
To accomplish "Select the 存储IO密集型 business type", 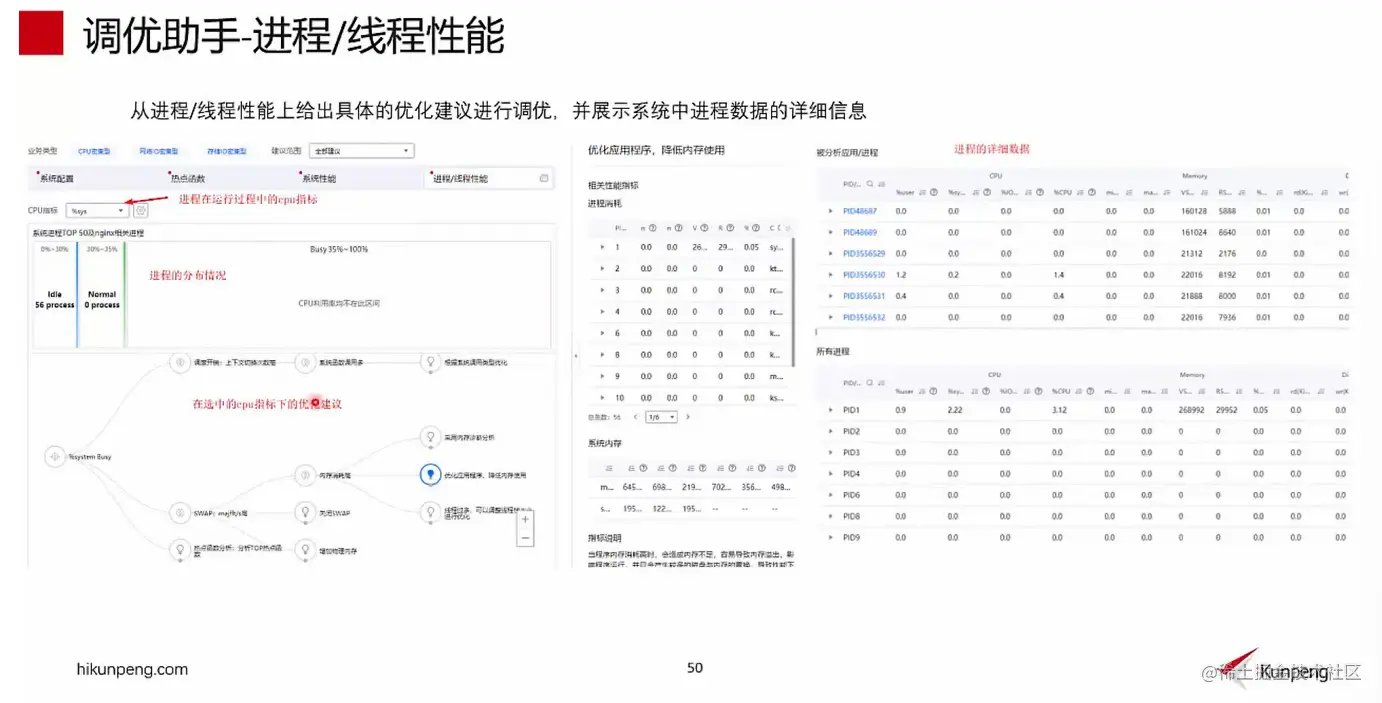I will 227,151.
